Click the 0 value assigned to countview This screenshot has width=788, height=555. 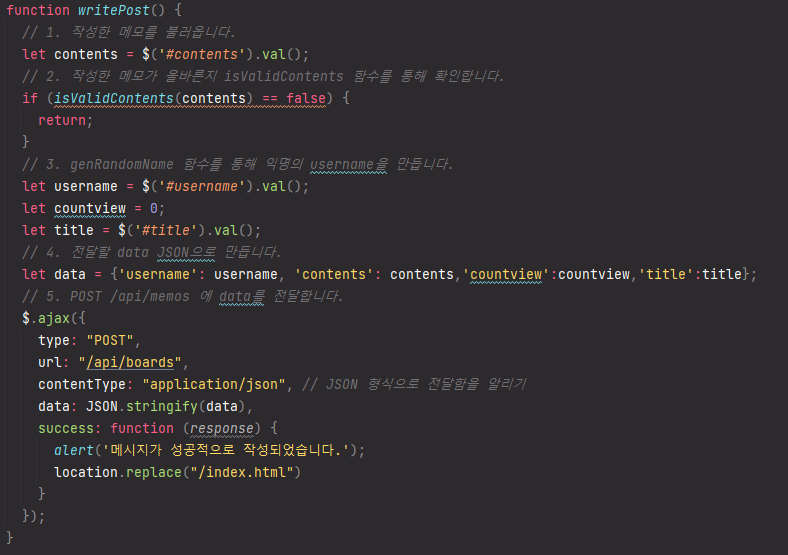click(x=154, y=209)
